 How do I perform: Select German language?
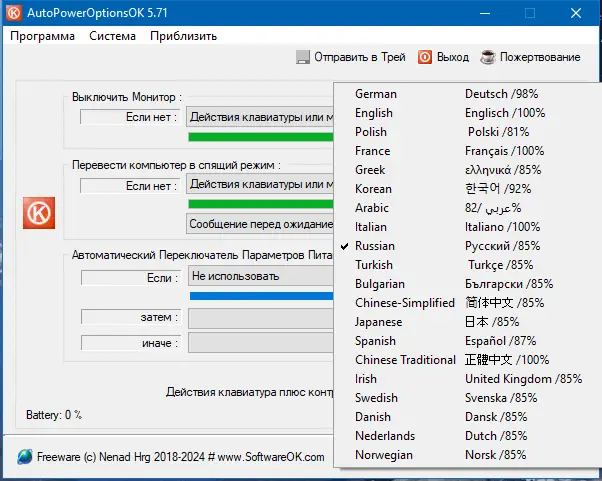pyautogui.click(x=468, y=94)
